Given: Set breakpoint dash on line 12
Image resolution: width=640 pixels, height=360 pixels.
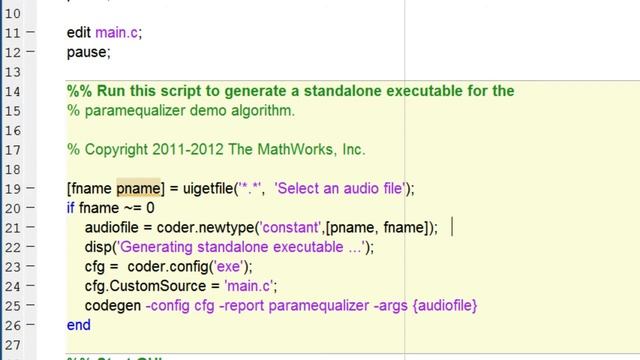Looking at the screenshot, I should (31, 51).
